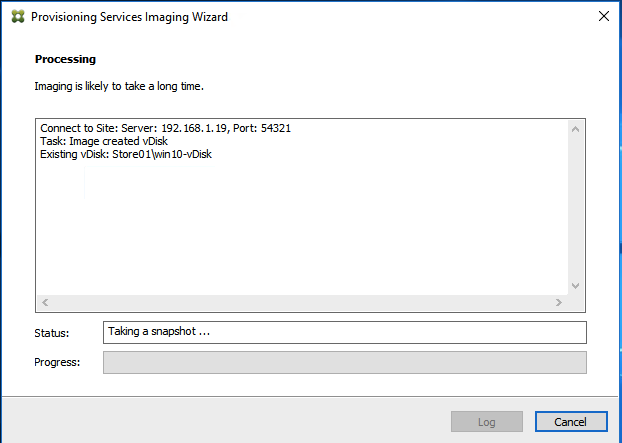
Task: Click the Status label
Action: (x=52, y=333)
